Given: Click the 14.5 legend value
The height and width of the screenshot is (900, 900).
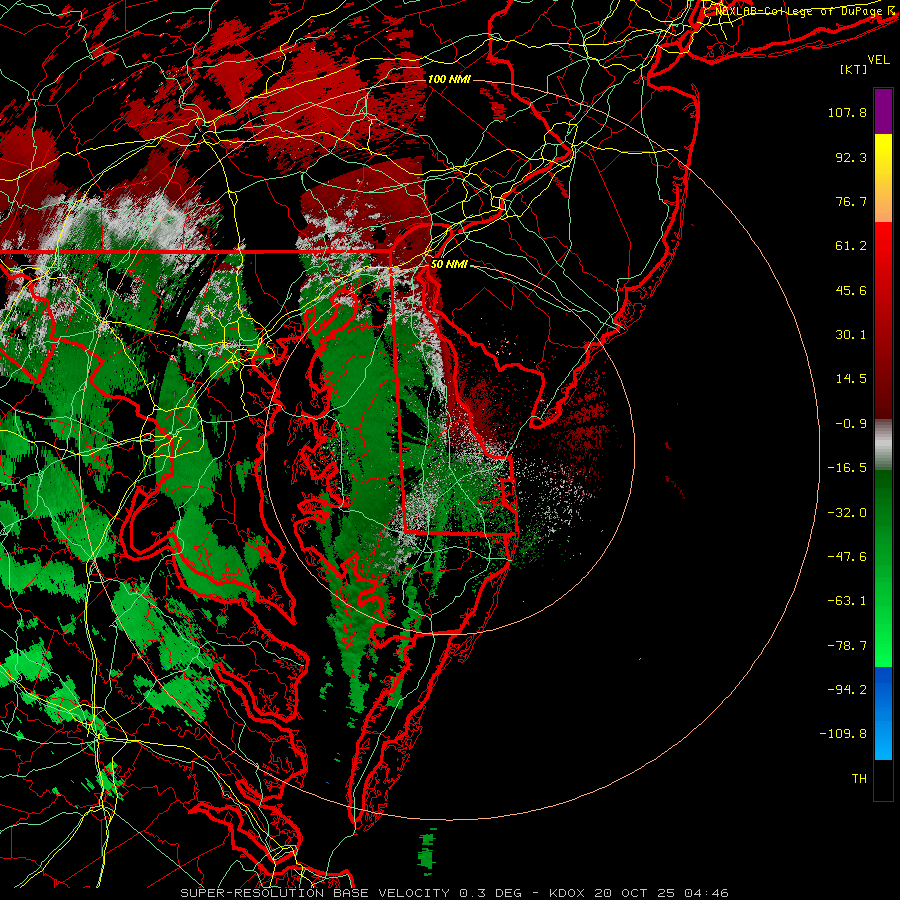Looking at the screenshot, I should tap(851, 379).
